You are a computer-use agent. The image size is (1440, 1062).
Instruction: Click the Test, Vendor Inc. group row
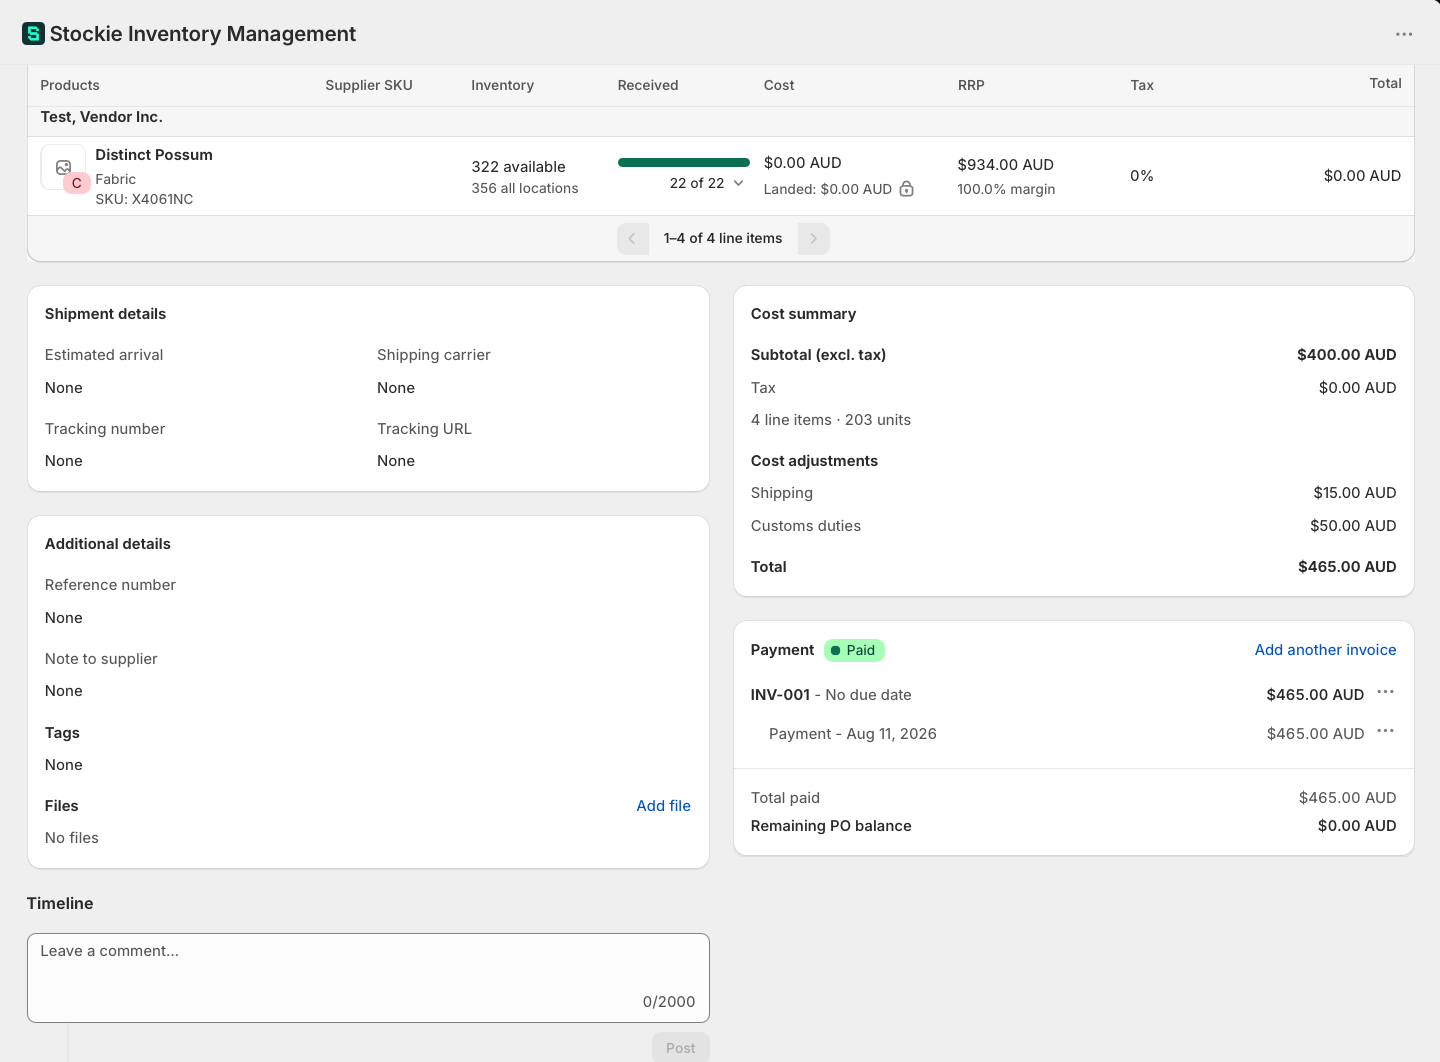(721, 121)
